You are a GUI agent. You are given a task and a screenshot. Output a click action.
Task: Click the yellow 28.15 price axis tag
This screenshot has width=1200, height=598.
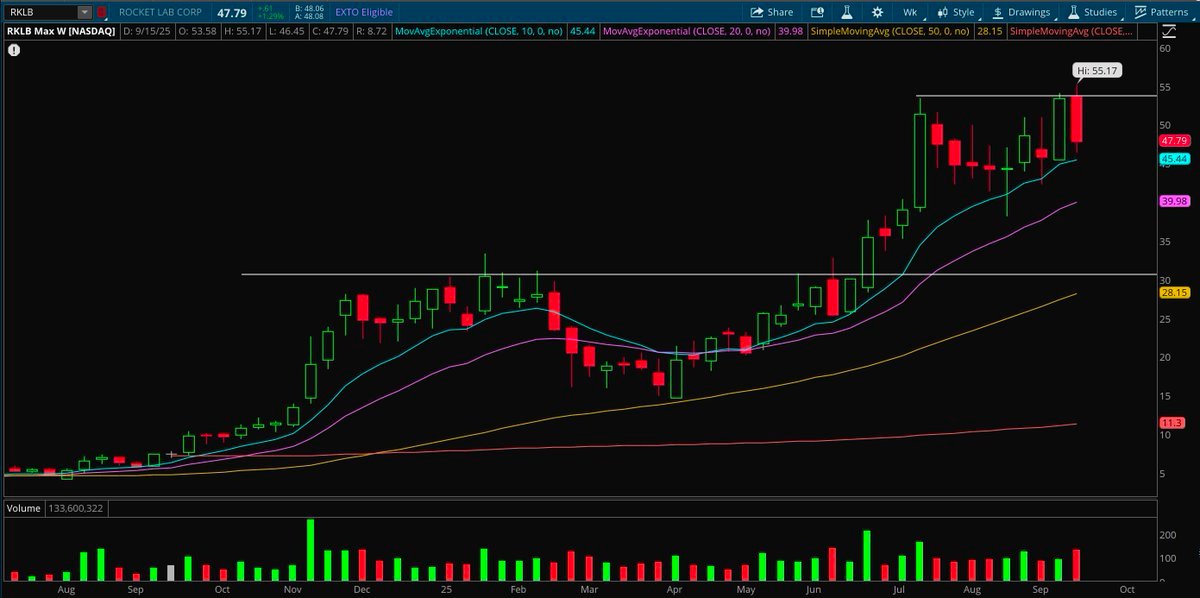point(1173,293)
